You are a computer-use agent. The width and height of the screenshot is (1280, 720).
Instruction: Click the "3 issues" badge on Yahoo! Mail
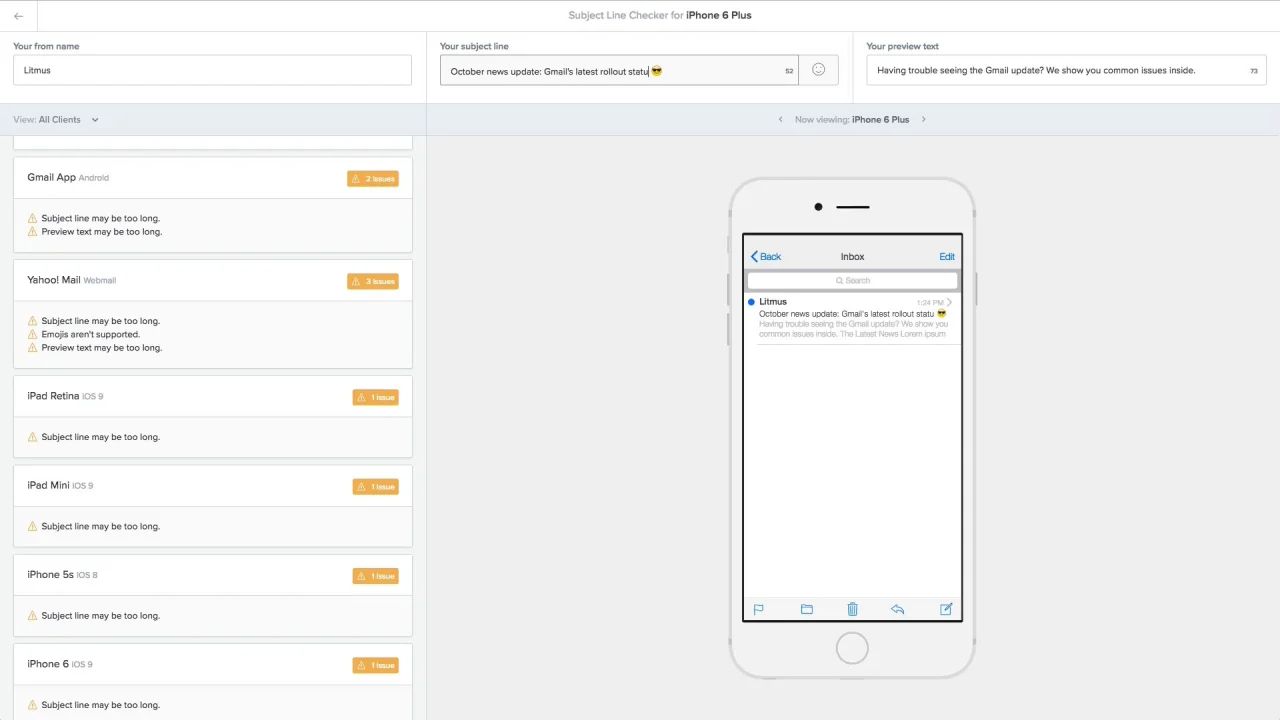tap(373, 281)
